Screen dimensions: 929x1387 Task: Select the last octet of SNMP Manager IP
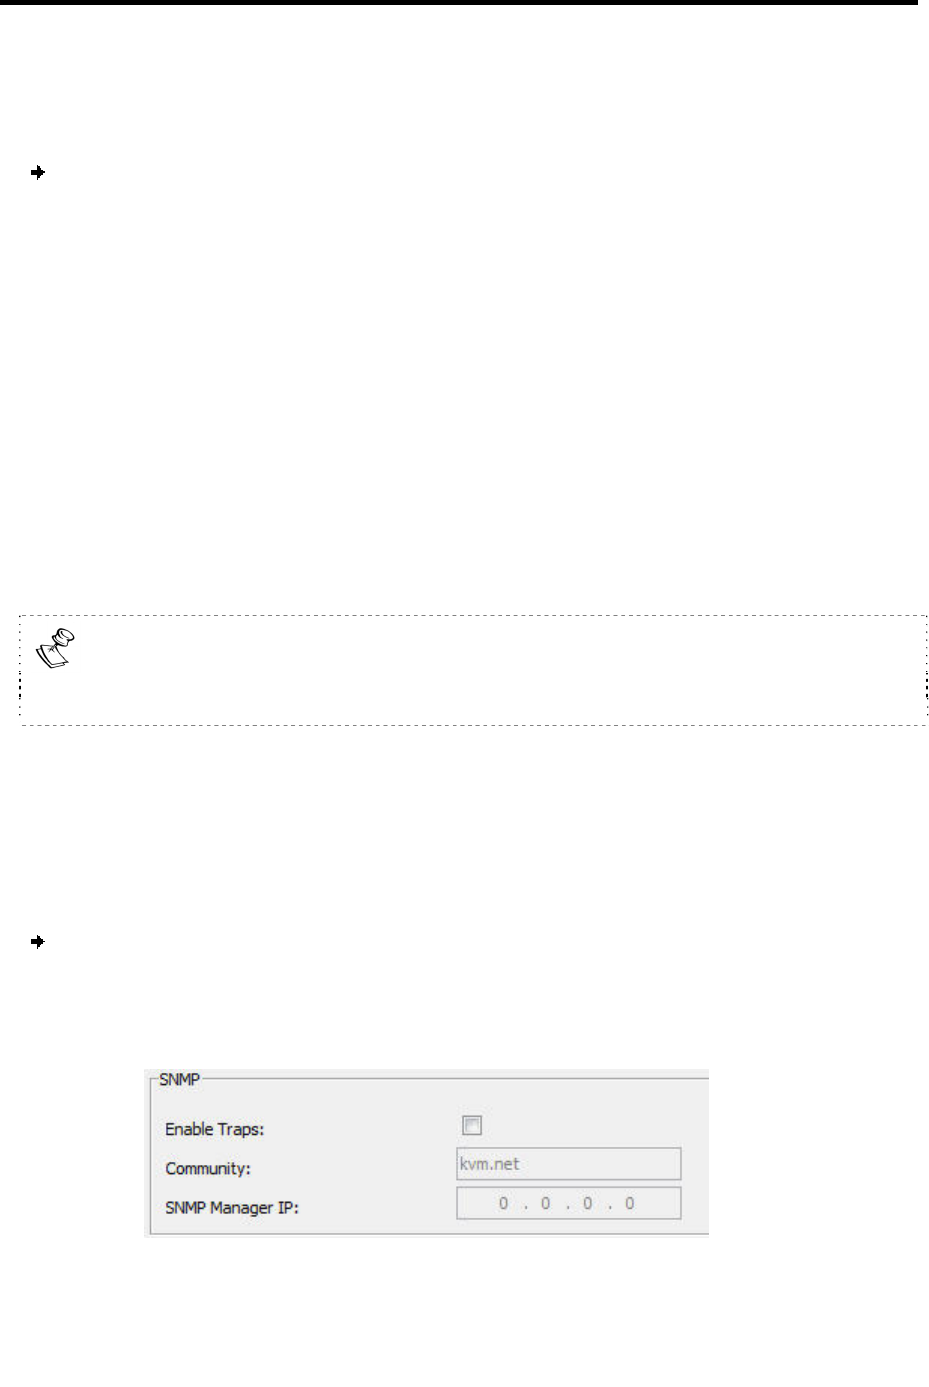pos(630,1203)
